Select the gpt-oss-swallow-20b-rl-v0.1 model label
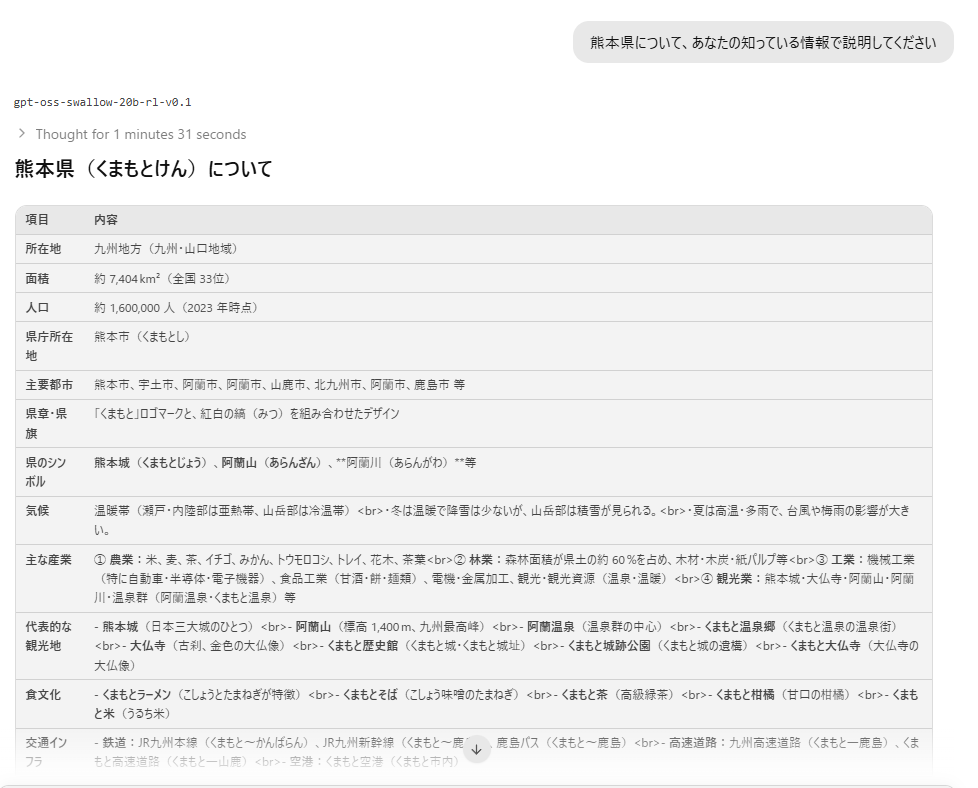This screenshot has height=788, width=978. (x=103, y=102)
